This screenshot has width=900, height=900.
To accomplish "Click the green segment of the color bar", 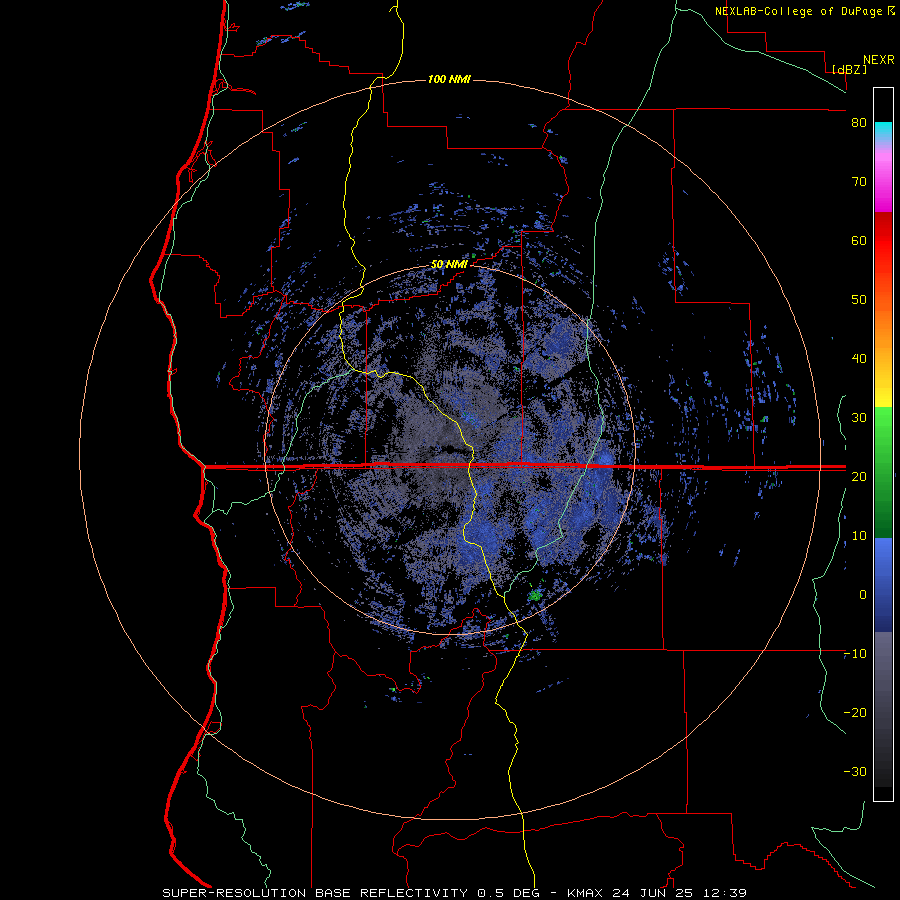I will pos(883,472).
